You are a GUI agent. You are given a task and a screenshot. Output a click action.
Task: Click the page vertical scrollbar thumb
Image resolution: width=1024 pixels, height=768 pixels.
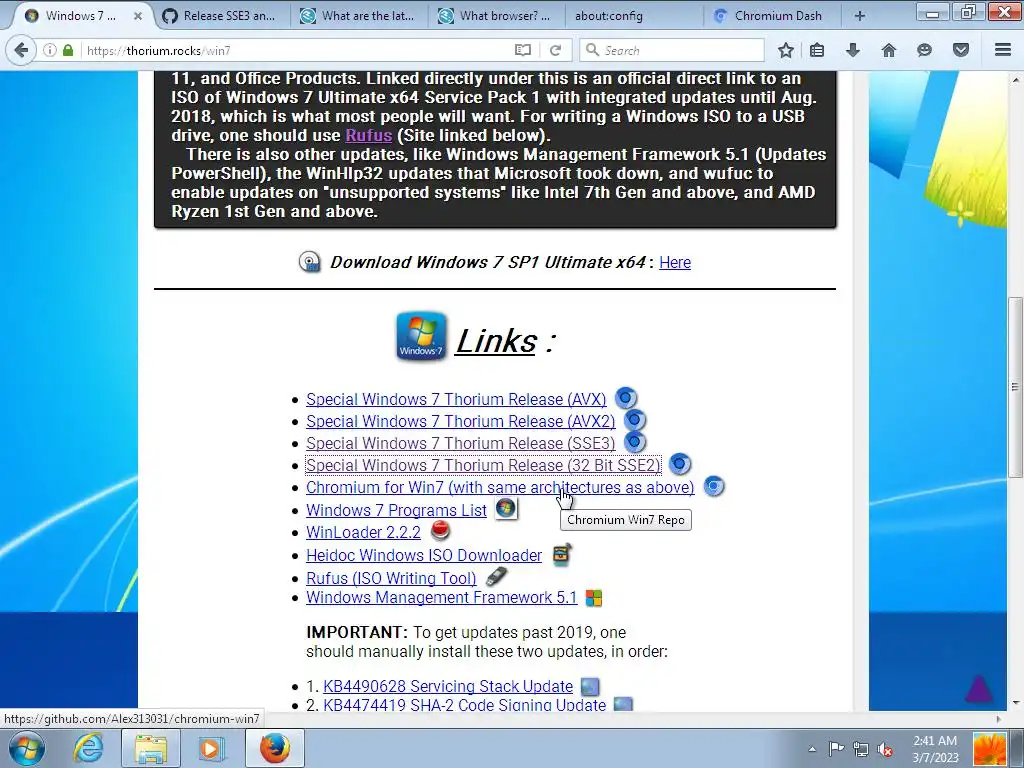tap(1015, 385)
